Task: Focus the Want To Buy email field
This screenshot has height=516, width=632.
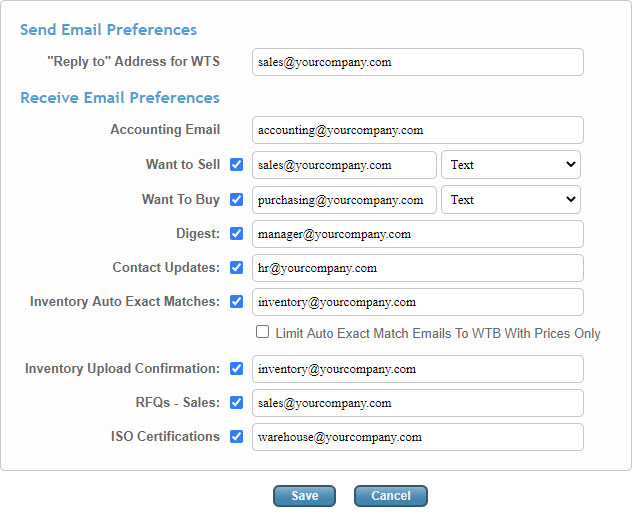Action: 344,200
